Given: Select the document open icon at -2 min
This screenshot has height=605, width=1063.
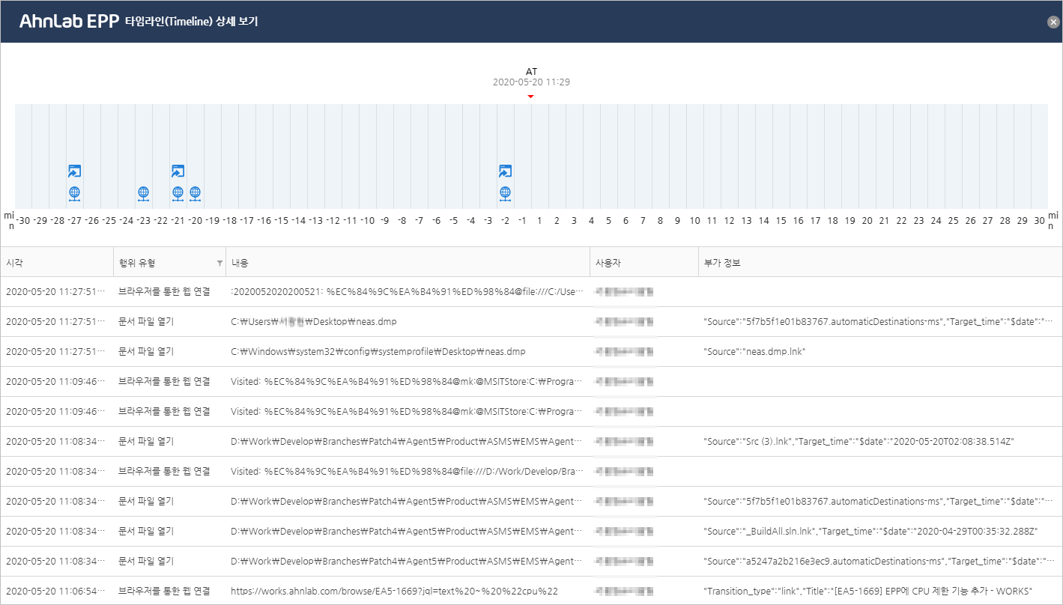Looking at the screenshot, I should tap(505, 172).
